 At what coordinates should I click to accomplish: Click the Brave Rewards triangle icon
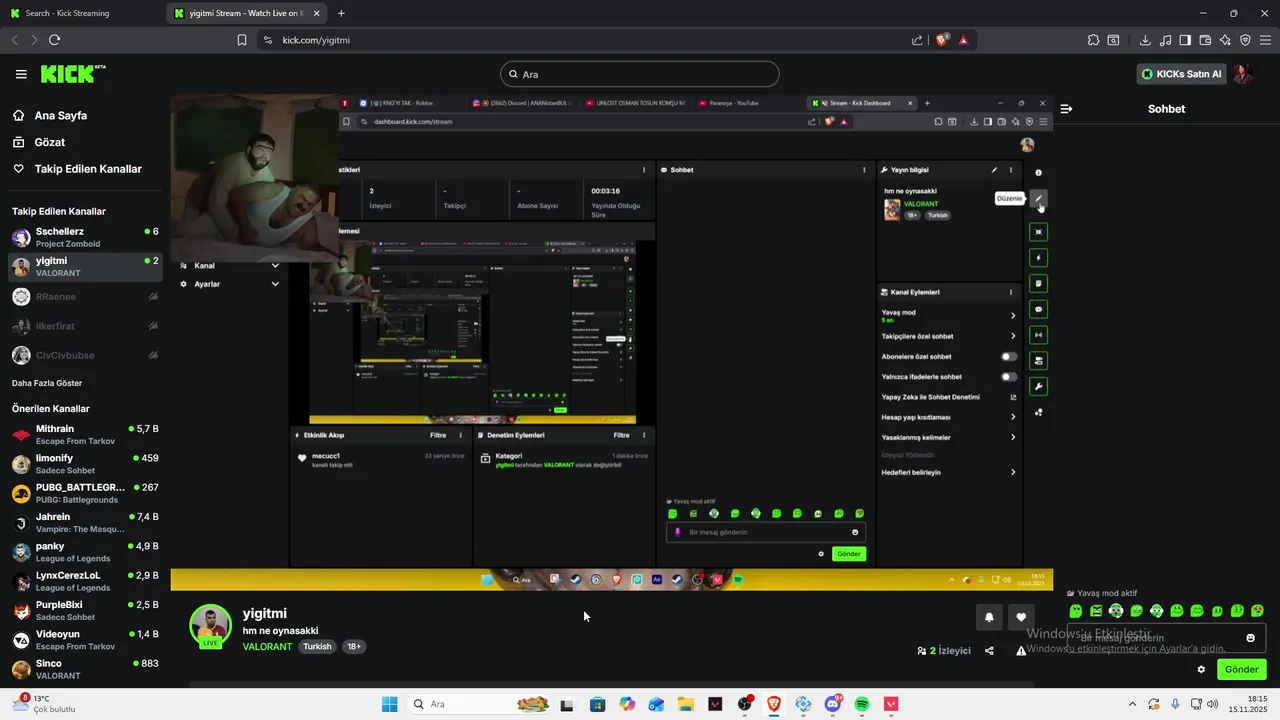pos(963,40)
